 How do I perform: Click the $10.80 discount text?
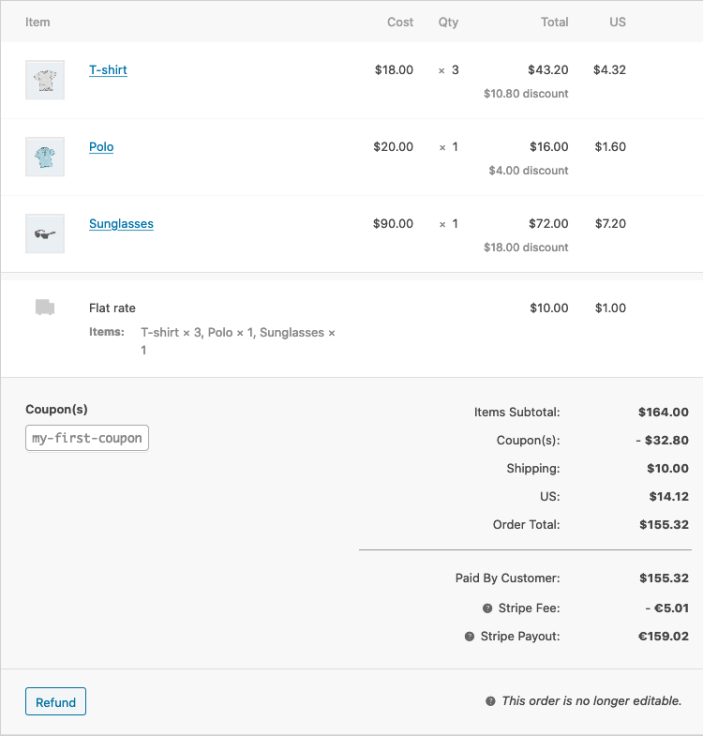(526, 94)
